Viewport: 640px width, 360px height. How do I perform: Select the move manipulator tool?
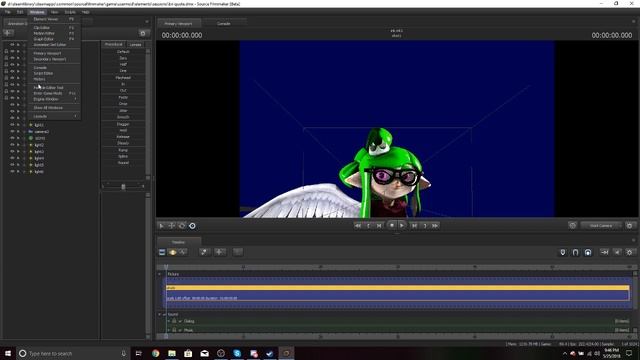coord(172,226)
